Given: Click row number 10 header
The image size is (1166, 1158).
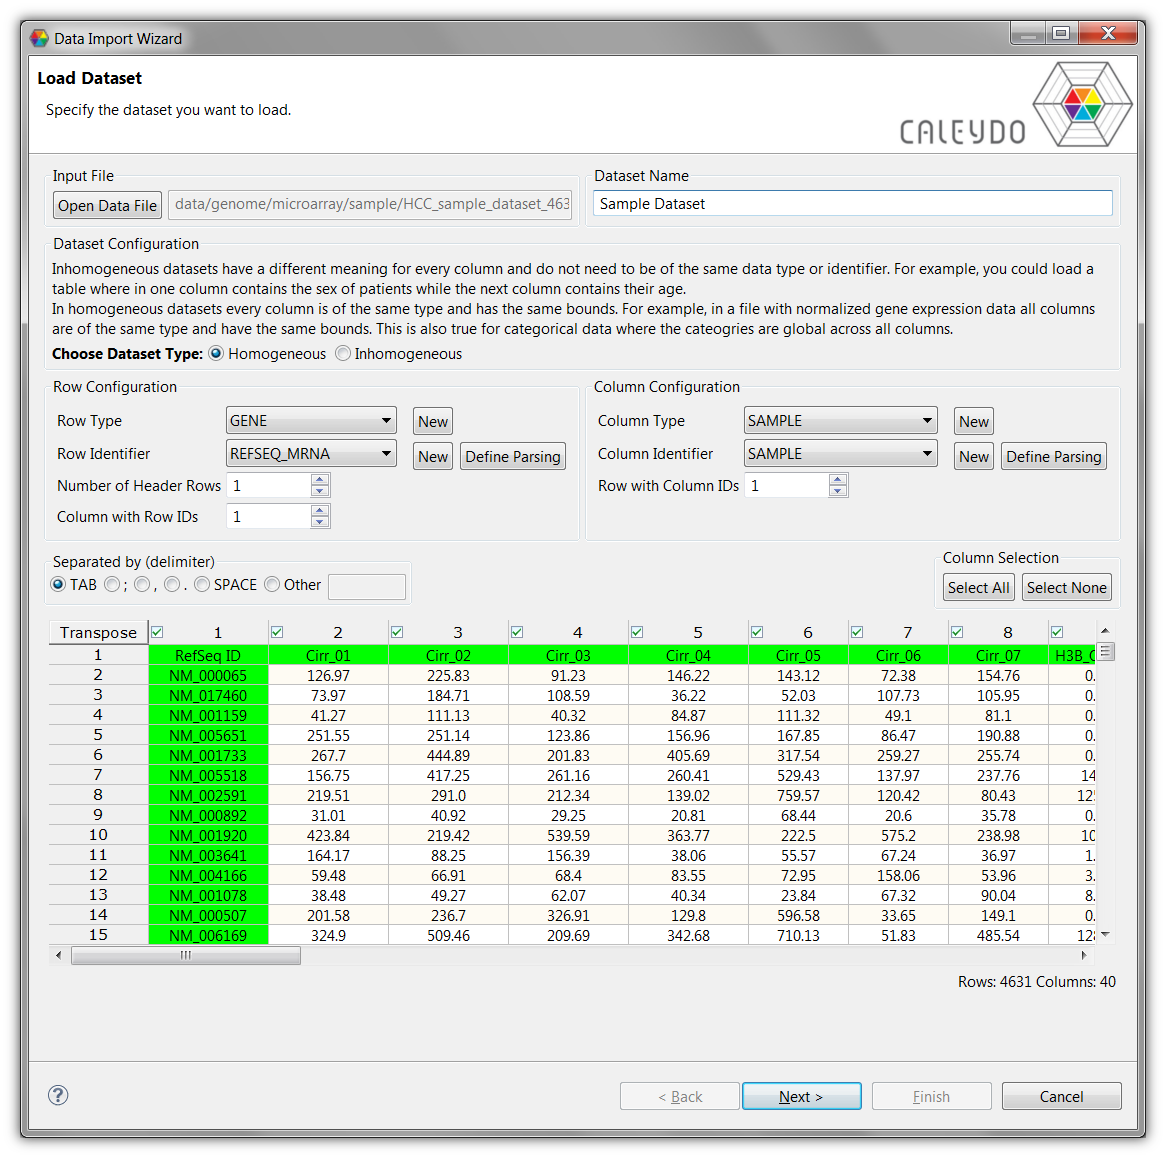Looking at the screenshot, I should coord(98,834).
